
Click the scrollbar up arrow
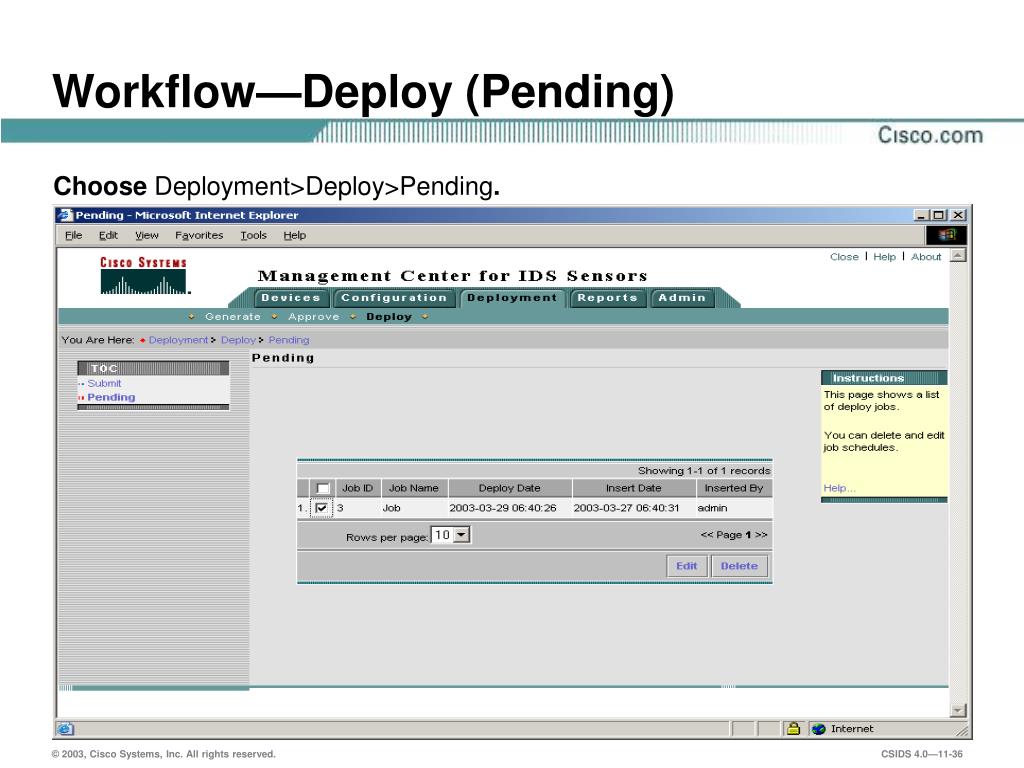958,255
